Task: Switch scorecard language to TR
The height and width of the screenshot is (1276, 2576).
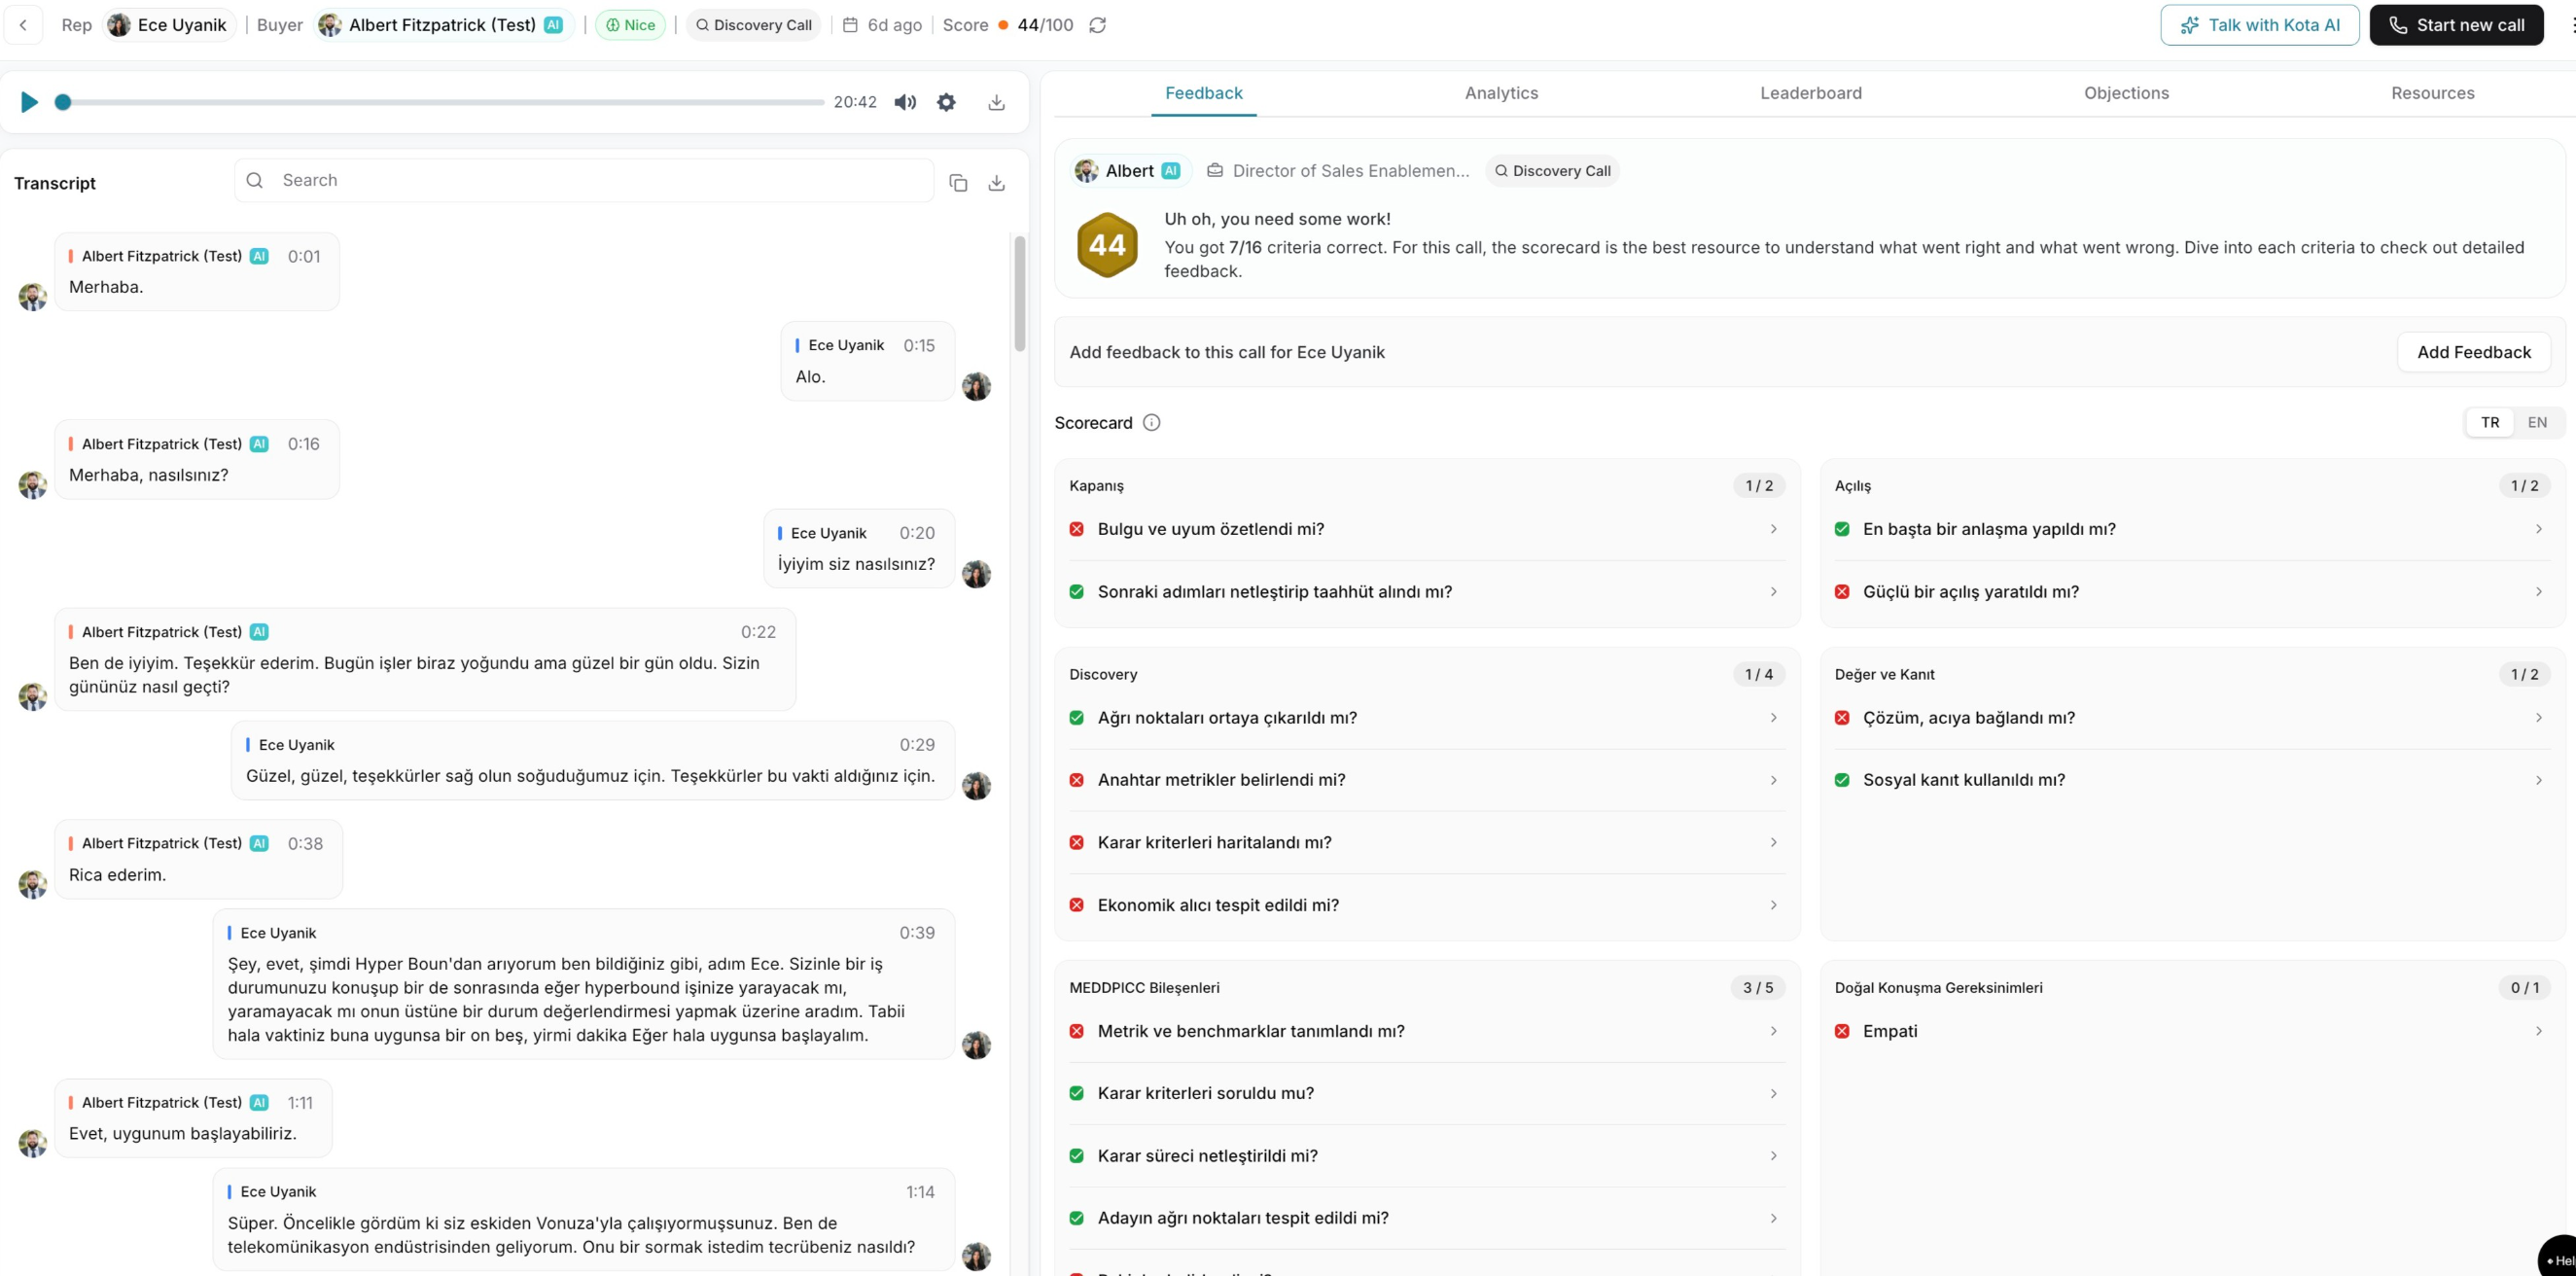Action: pyautogui.click(x=2490, y=422)
